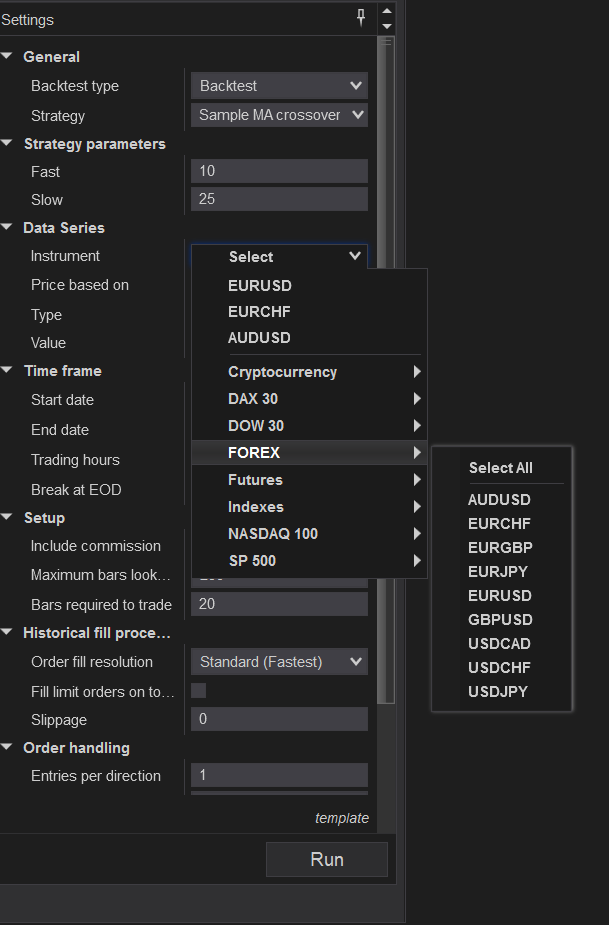Open Order fill resolution dropdown
The height and width of the screenshot is (925, 609).
pyautogui.click(x=279, y=662)
